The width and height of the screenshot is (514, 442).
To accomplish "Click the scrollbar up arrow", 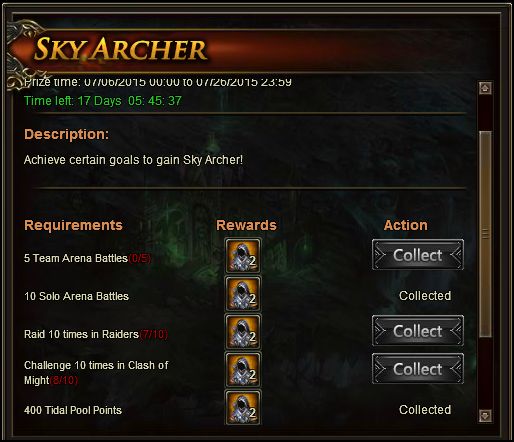I will coord(485,88).
